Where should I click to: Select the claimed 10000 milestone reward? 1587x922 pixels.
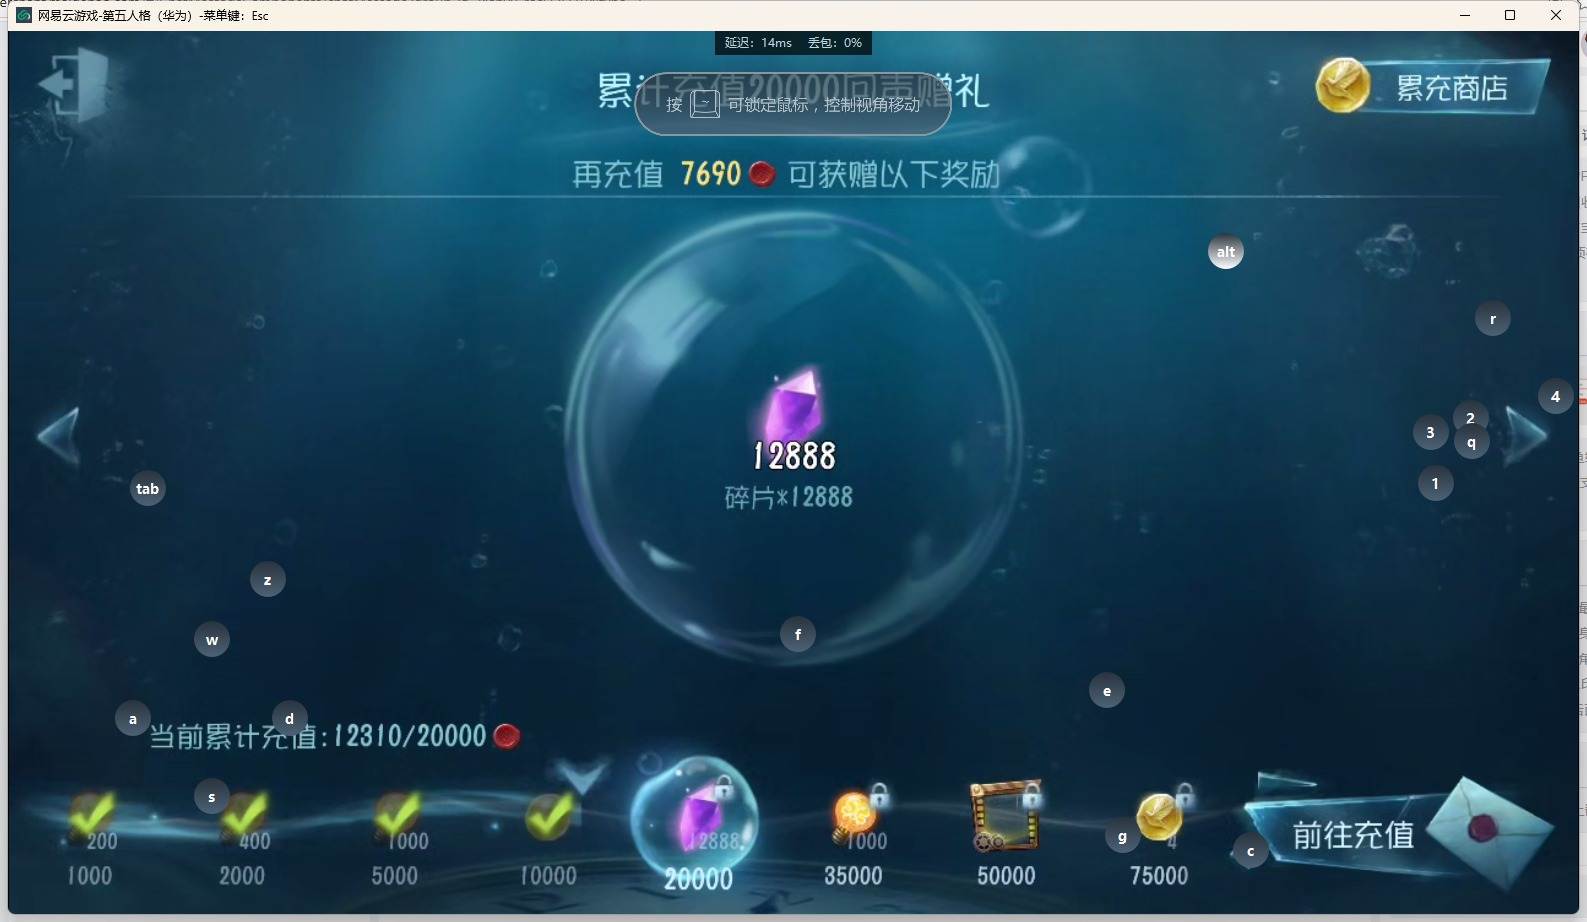pyautogui.click(x=548, y=839)
